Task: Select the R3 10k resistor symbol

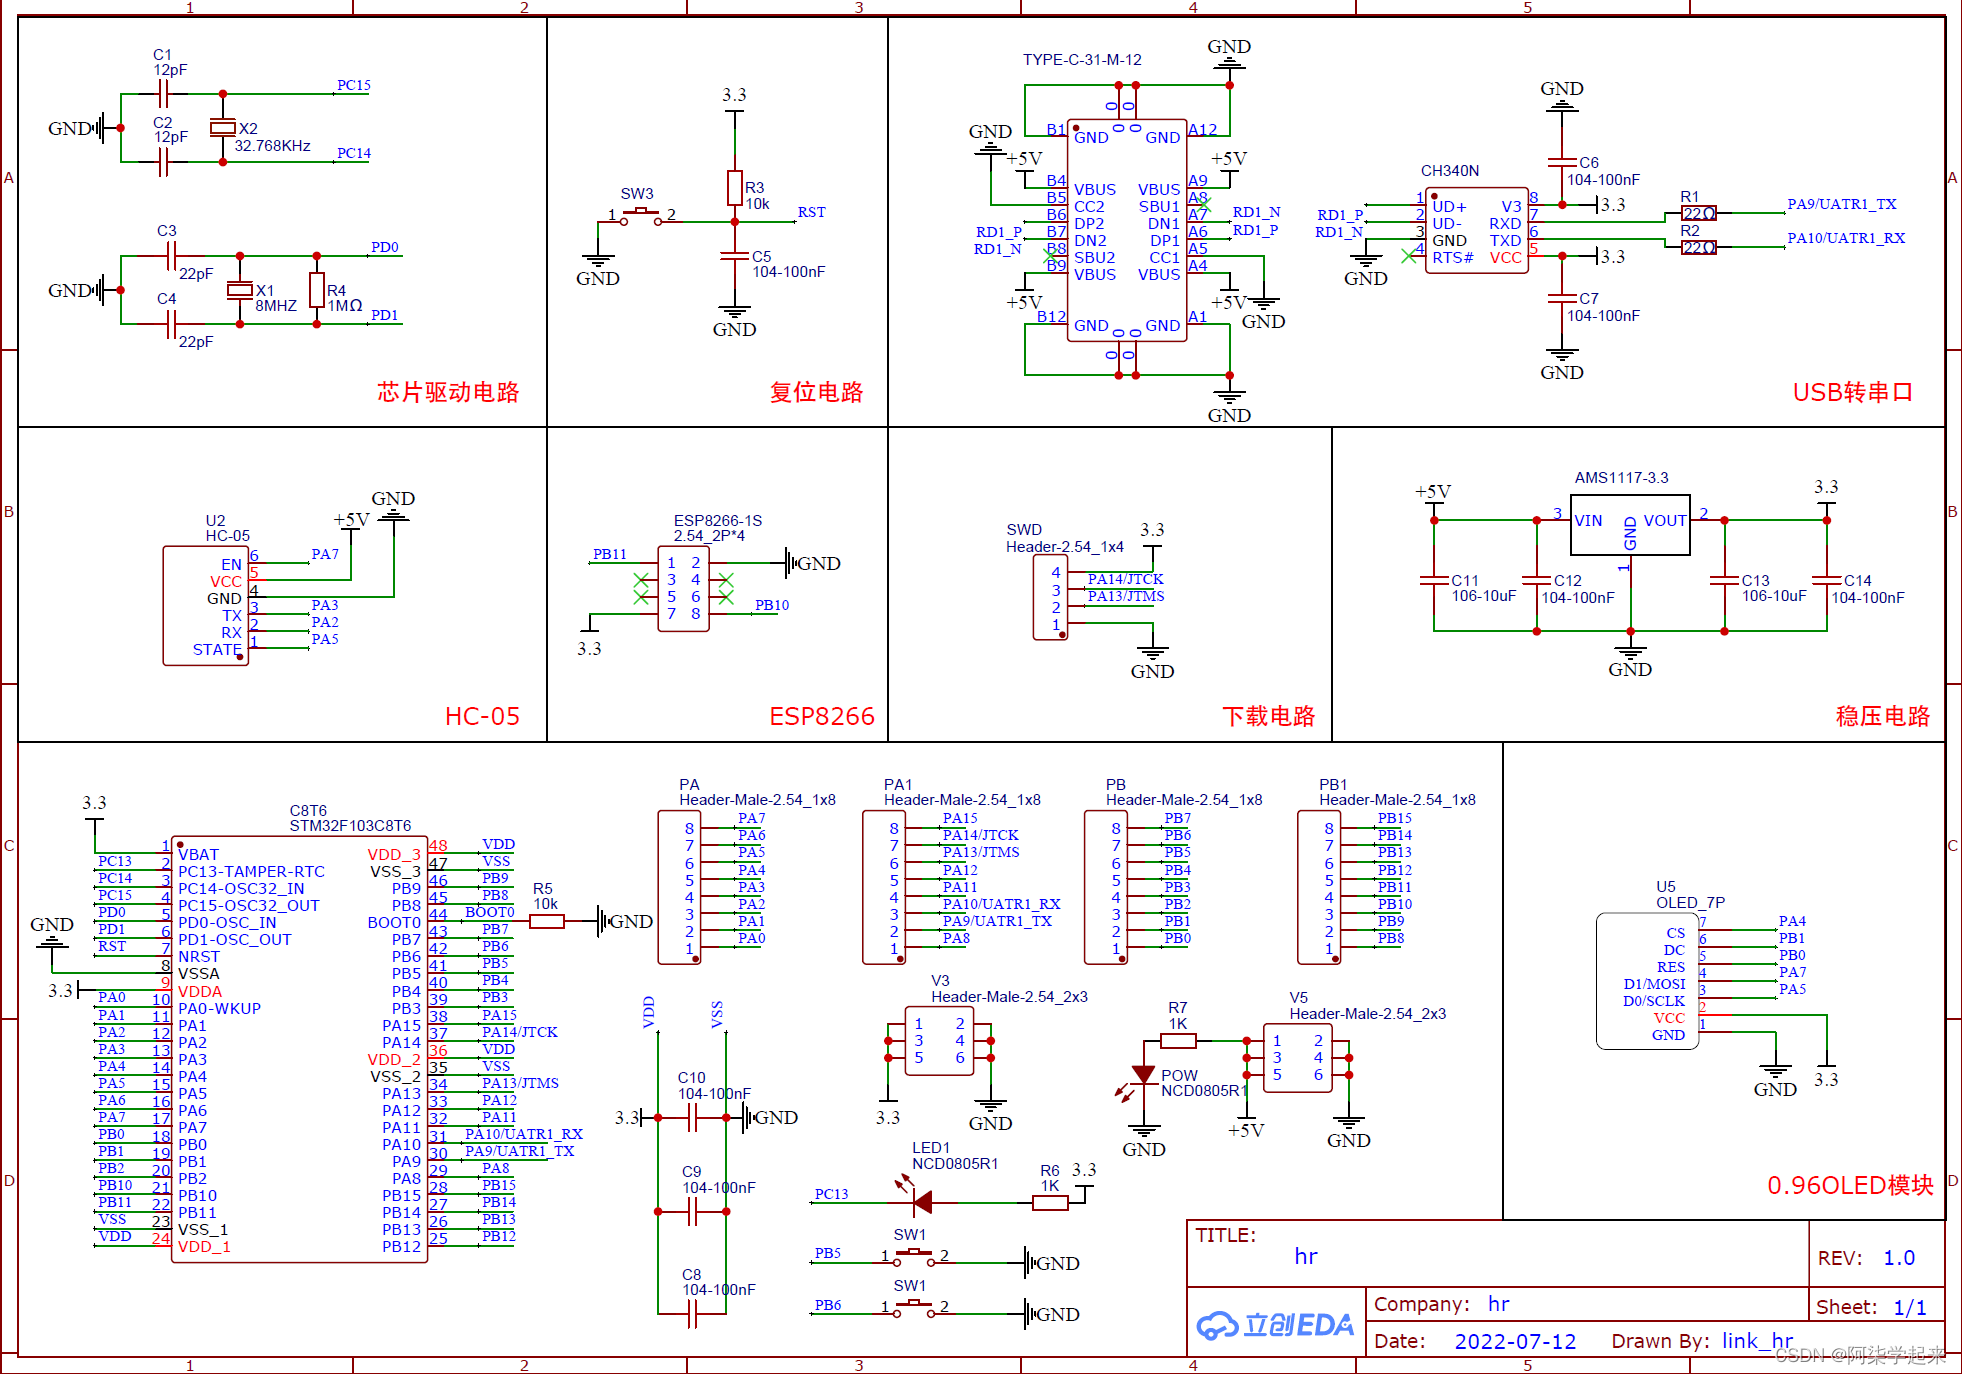Action: (735, 187)
